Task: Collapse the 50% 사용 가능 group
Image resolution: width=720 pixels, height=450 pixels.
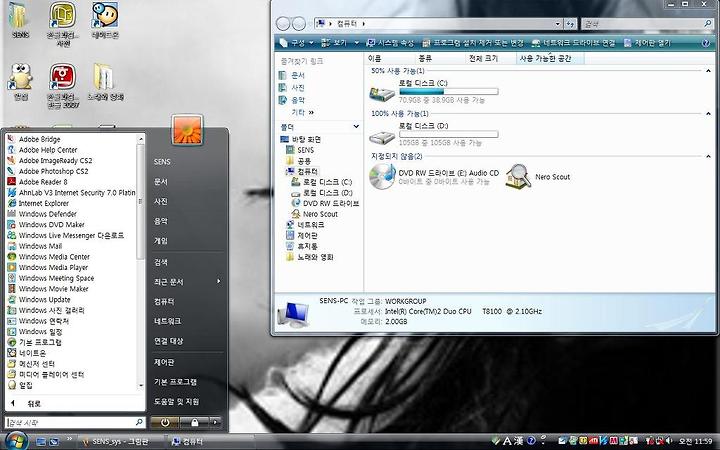Action: point(708,71)
